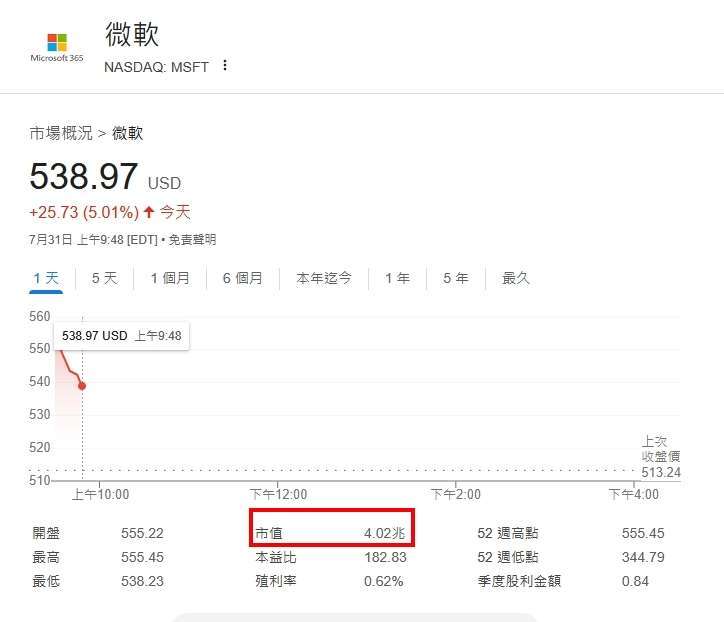Click the 最低 value 538.23
Screen dimensions: 724x622
(142, 581)
